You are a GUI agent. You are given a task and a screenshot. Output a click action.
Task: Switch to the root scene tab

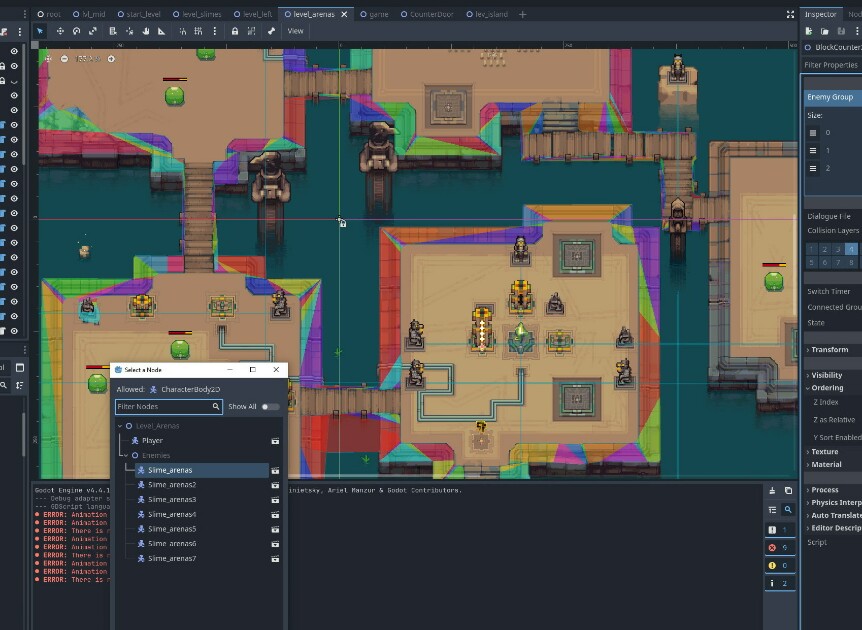pyautogui.click(x=49, y=14)
